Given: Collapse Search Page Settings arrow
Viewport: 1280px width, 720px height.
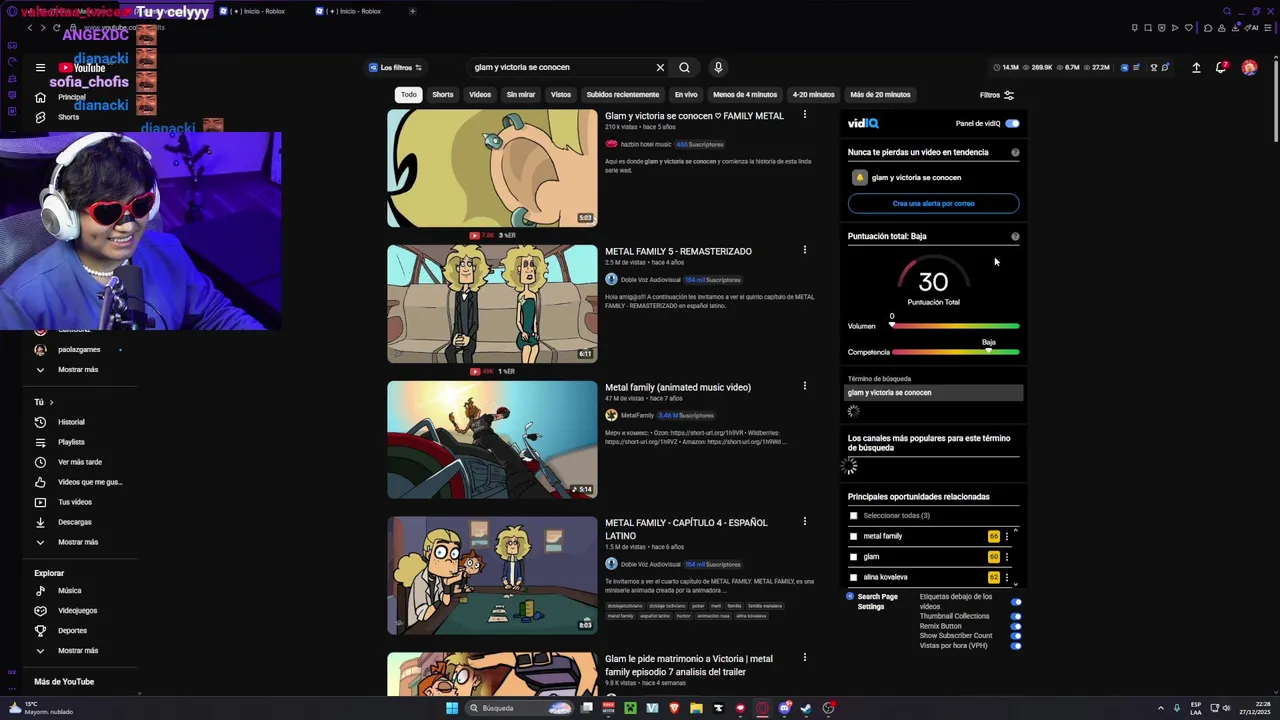Looking at the screenshot, I should (850, 596).
